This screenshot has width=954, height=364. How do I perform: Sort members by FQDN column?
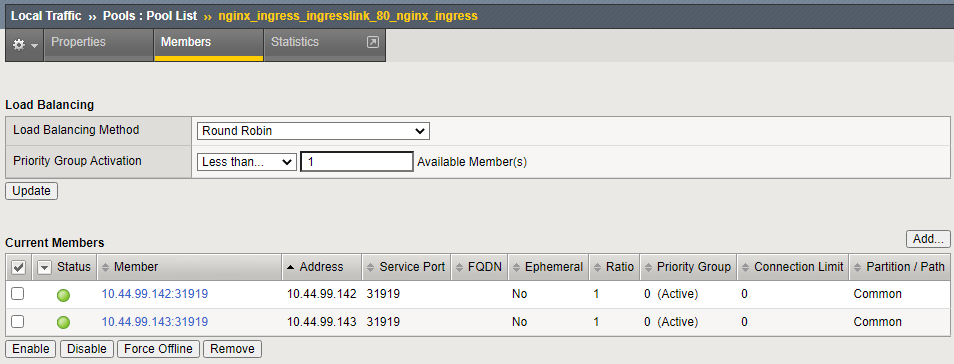pos(479,267)
